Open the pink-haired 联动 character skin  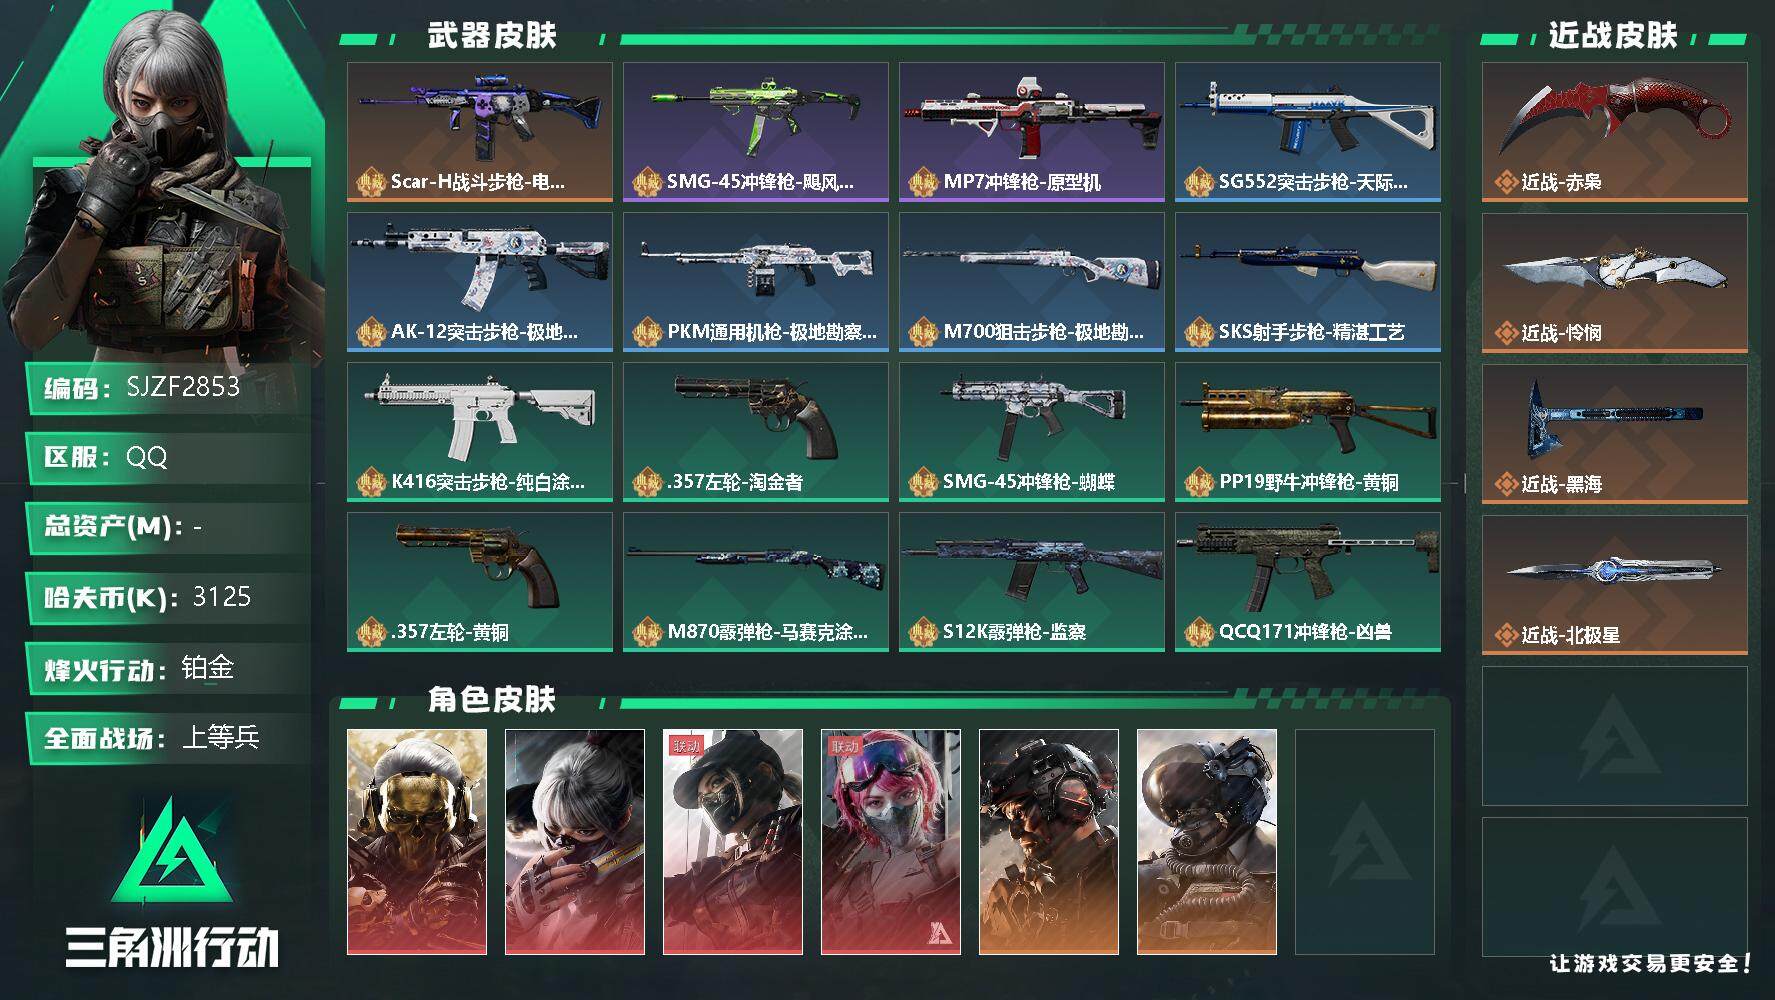point(891,842)
